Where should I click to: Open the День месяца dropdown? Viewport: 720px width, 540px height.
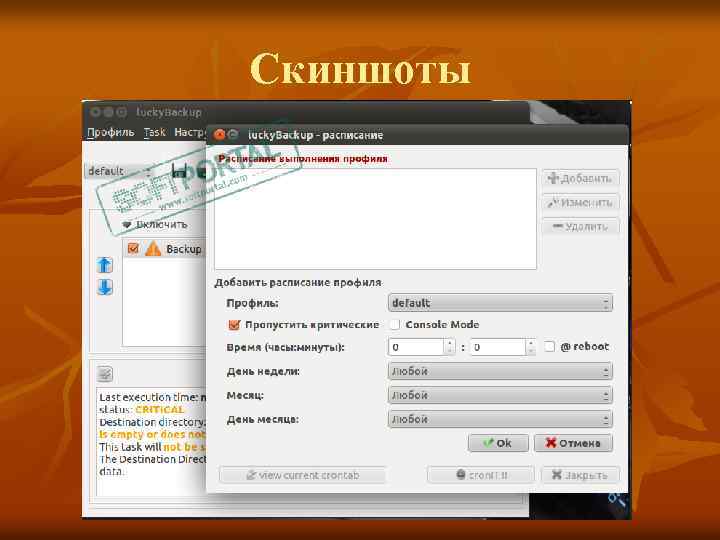pos(500,419)
